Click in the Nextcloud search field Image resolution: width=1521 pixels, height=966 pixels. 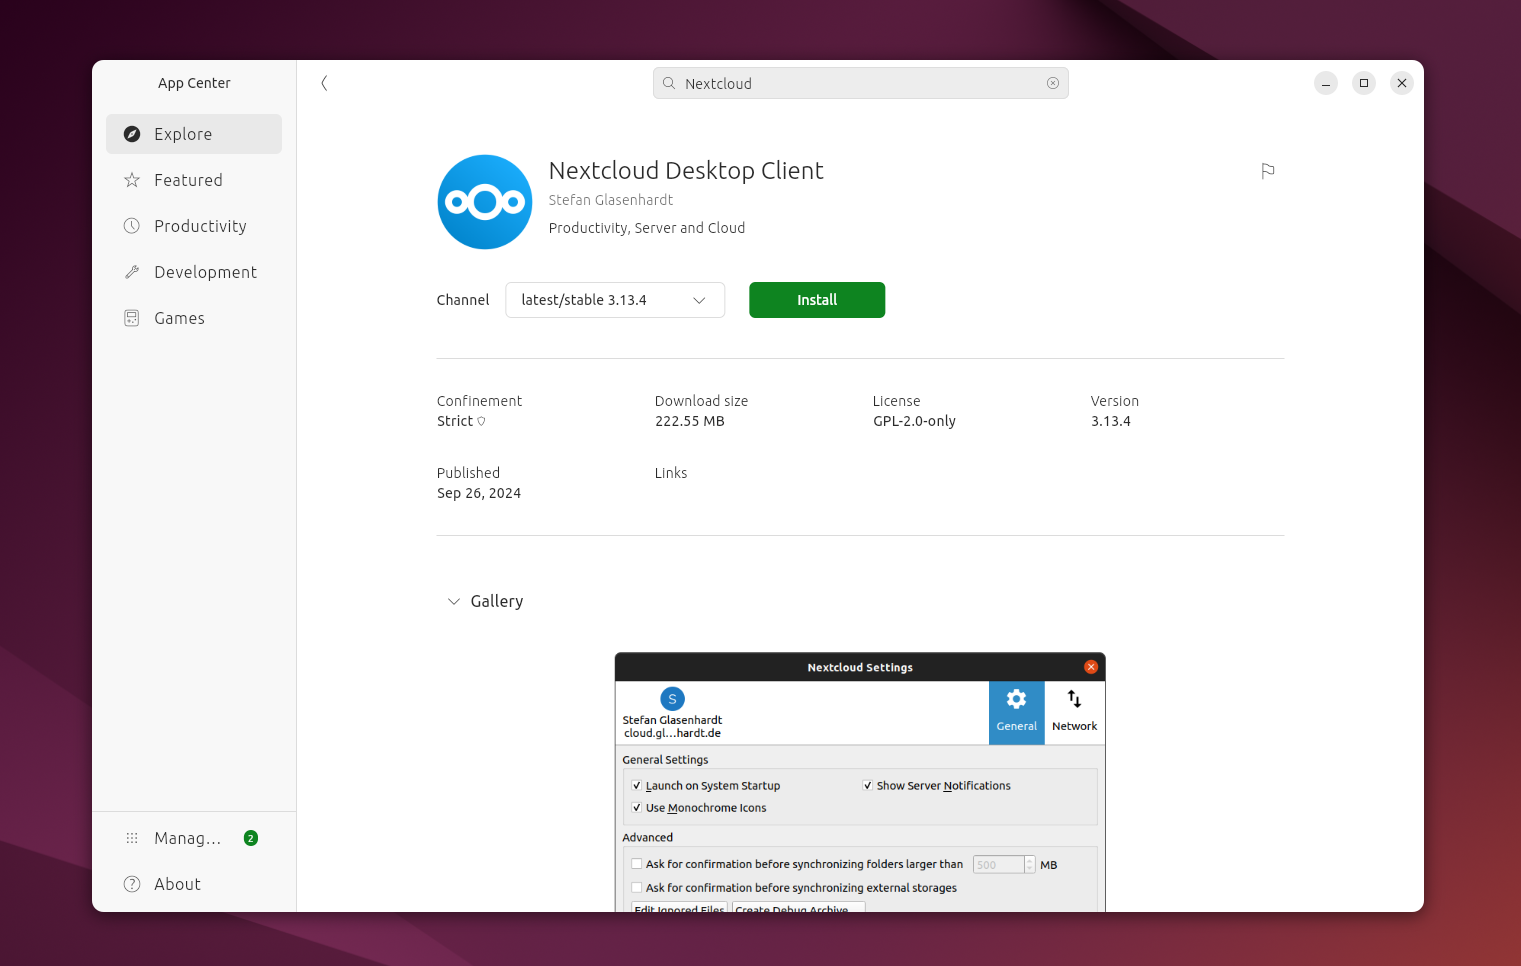860,83
